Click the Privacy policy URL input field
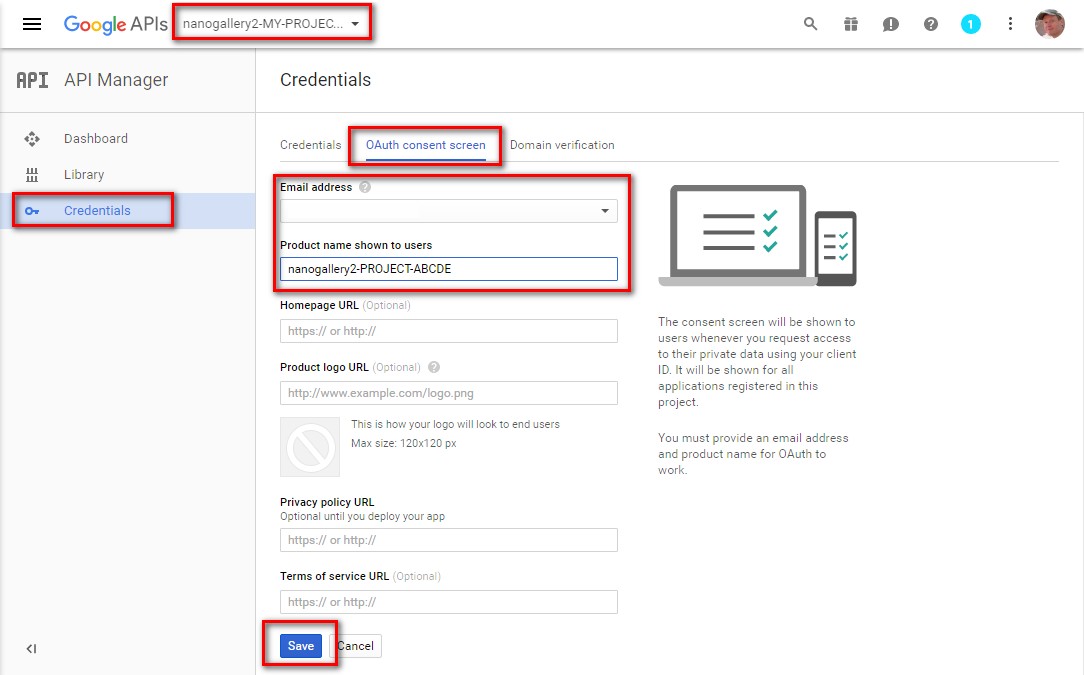Viewport: 1084px width, 675px height. [x=449, y=540]
